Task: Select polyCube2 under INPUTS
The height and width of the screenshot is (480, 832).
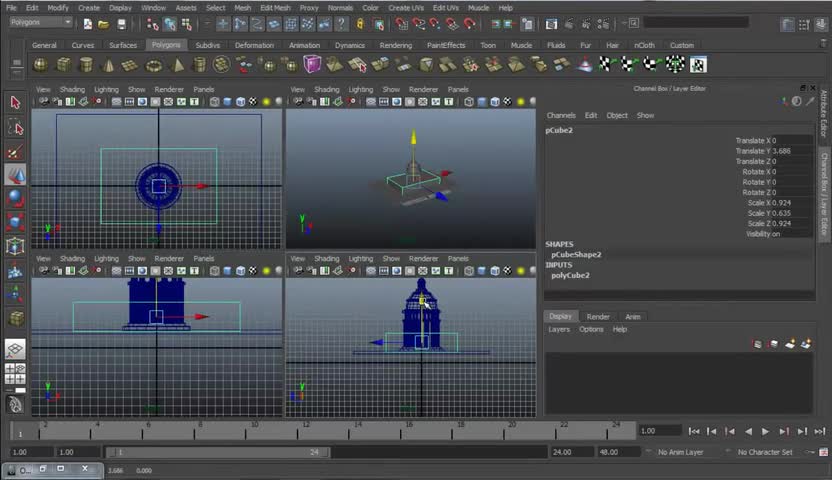Action: 570,275
